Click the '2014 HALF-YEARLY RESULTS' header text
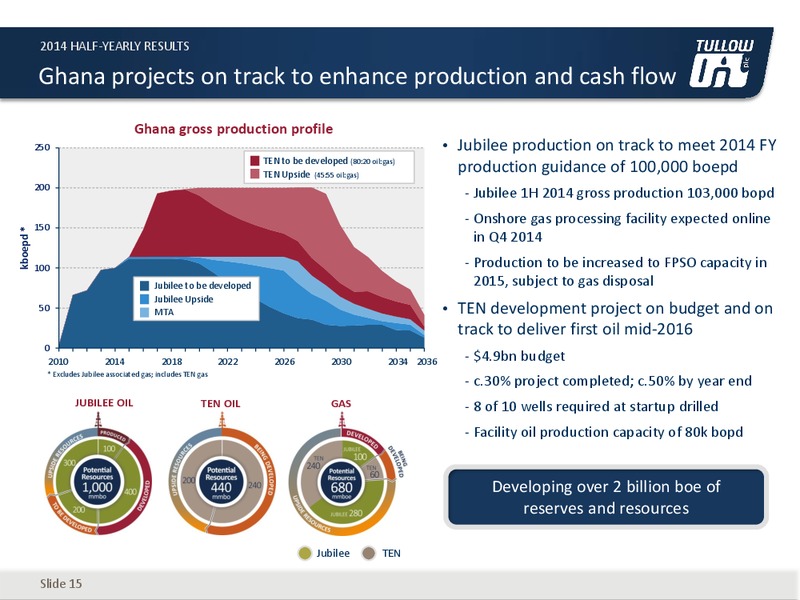The width and height of the screenshot is (800, 600). tap(115, 46)
